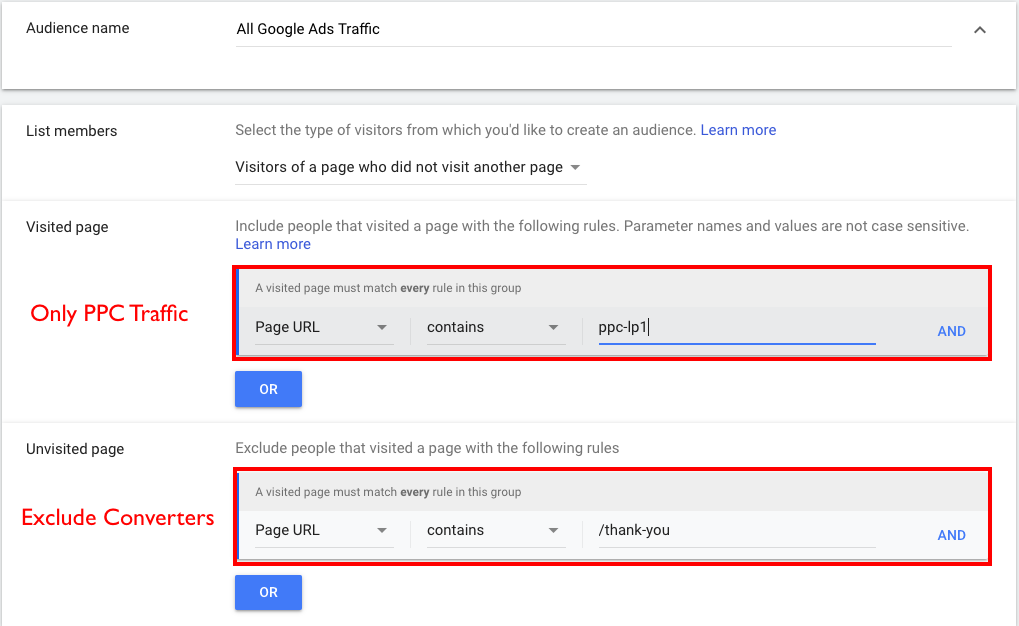
Task: Click the Audience name text field
Action: (x=592, y=30)
